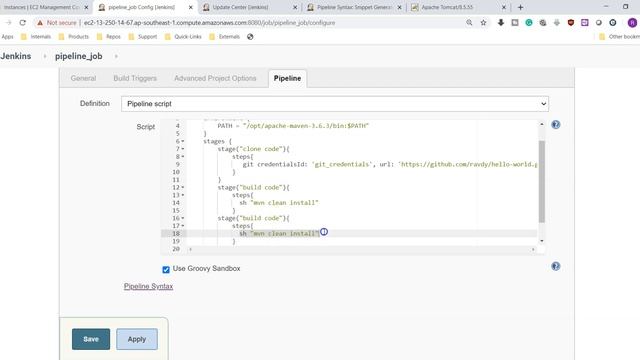
Task: Expand the pipeline_job breadcrumb arrow
Action: click(x=116, y=56)
